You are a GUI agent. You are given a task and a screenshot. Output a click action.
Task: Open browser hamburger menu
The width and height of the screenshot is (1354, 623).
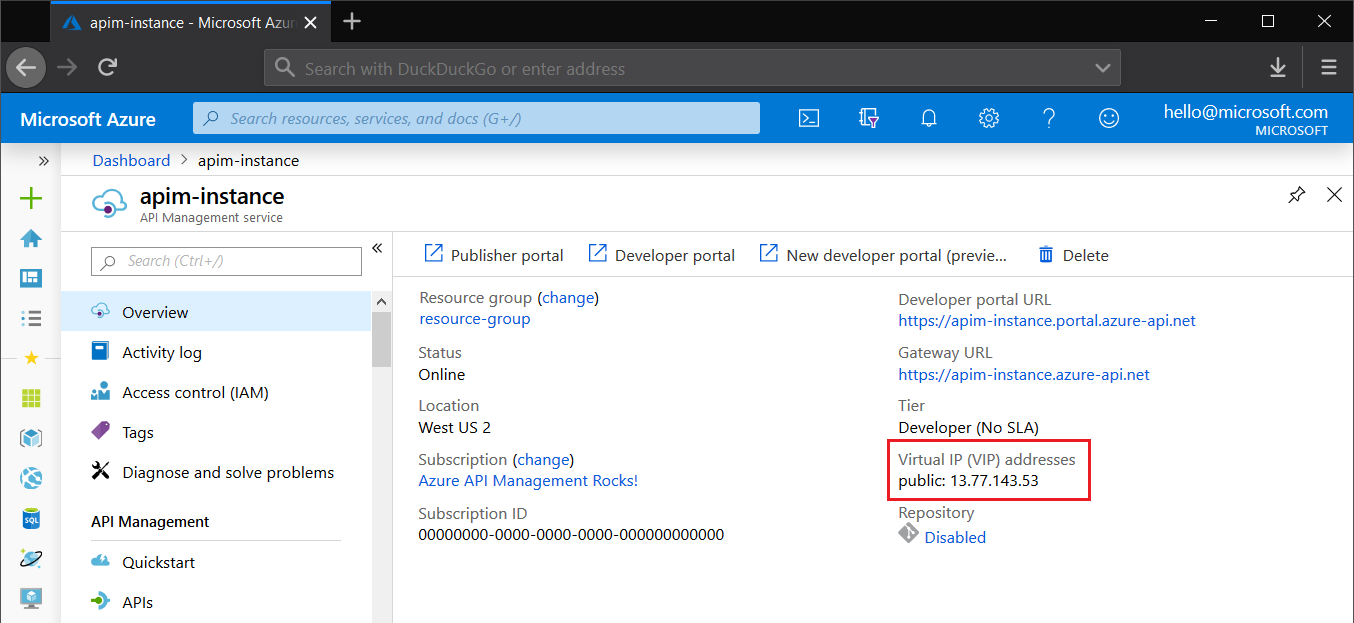(1329, 68)
